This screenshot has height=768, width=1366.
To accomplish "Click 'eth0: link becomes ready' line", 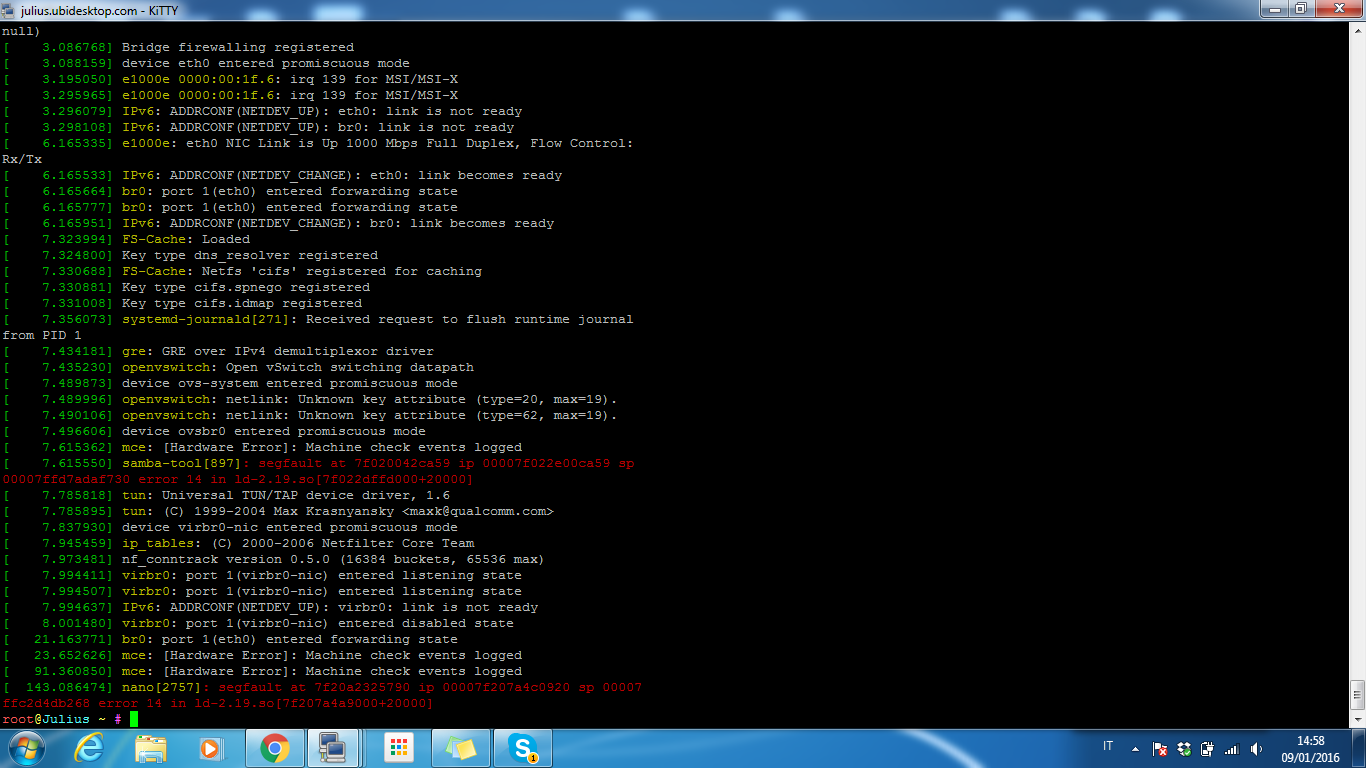I will (282, 175).
